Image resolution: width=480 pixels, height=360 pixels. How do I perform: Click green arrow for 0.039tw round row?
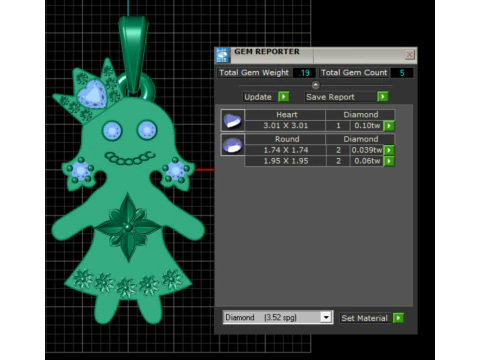[x=389, y=150]
